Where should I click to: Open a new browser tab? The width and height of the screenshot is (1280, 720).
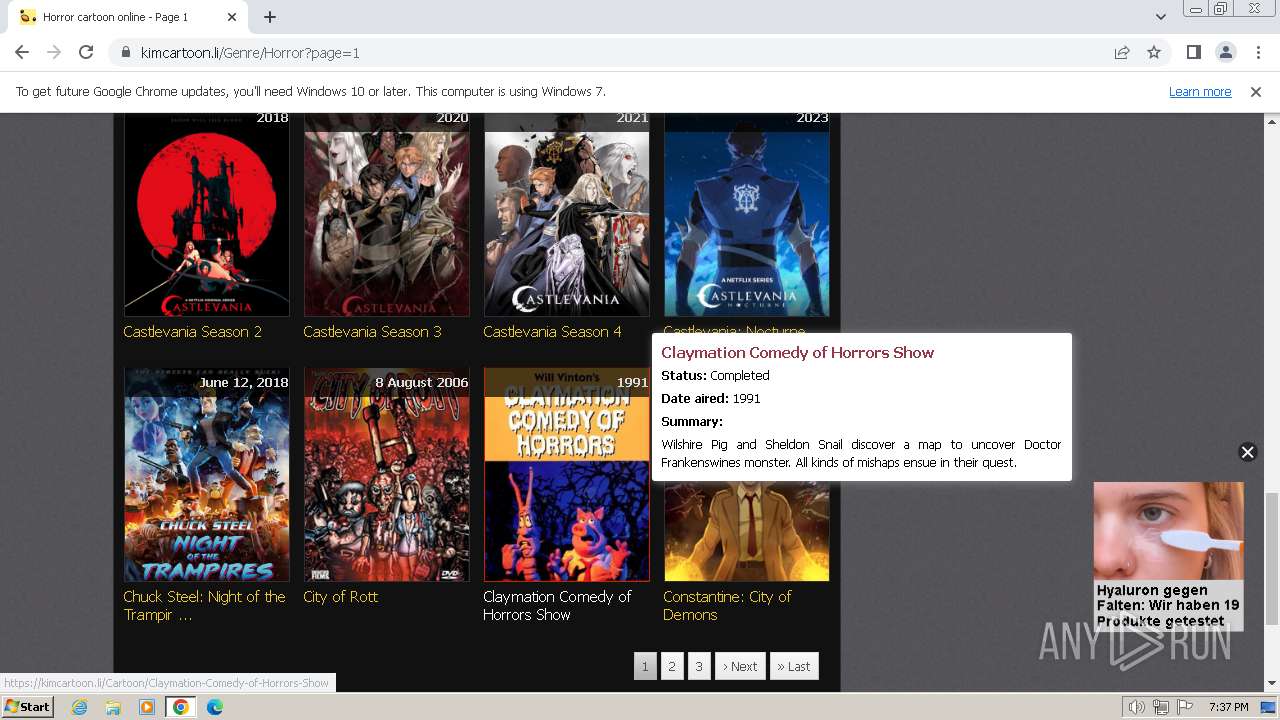(x=270, y=17)
